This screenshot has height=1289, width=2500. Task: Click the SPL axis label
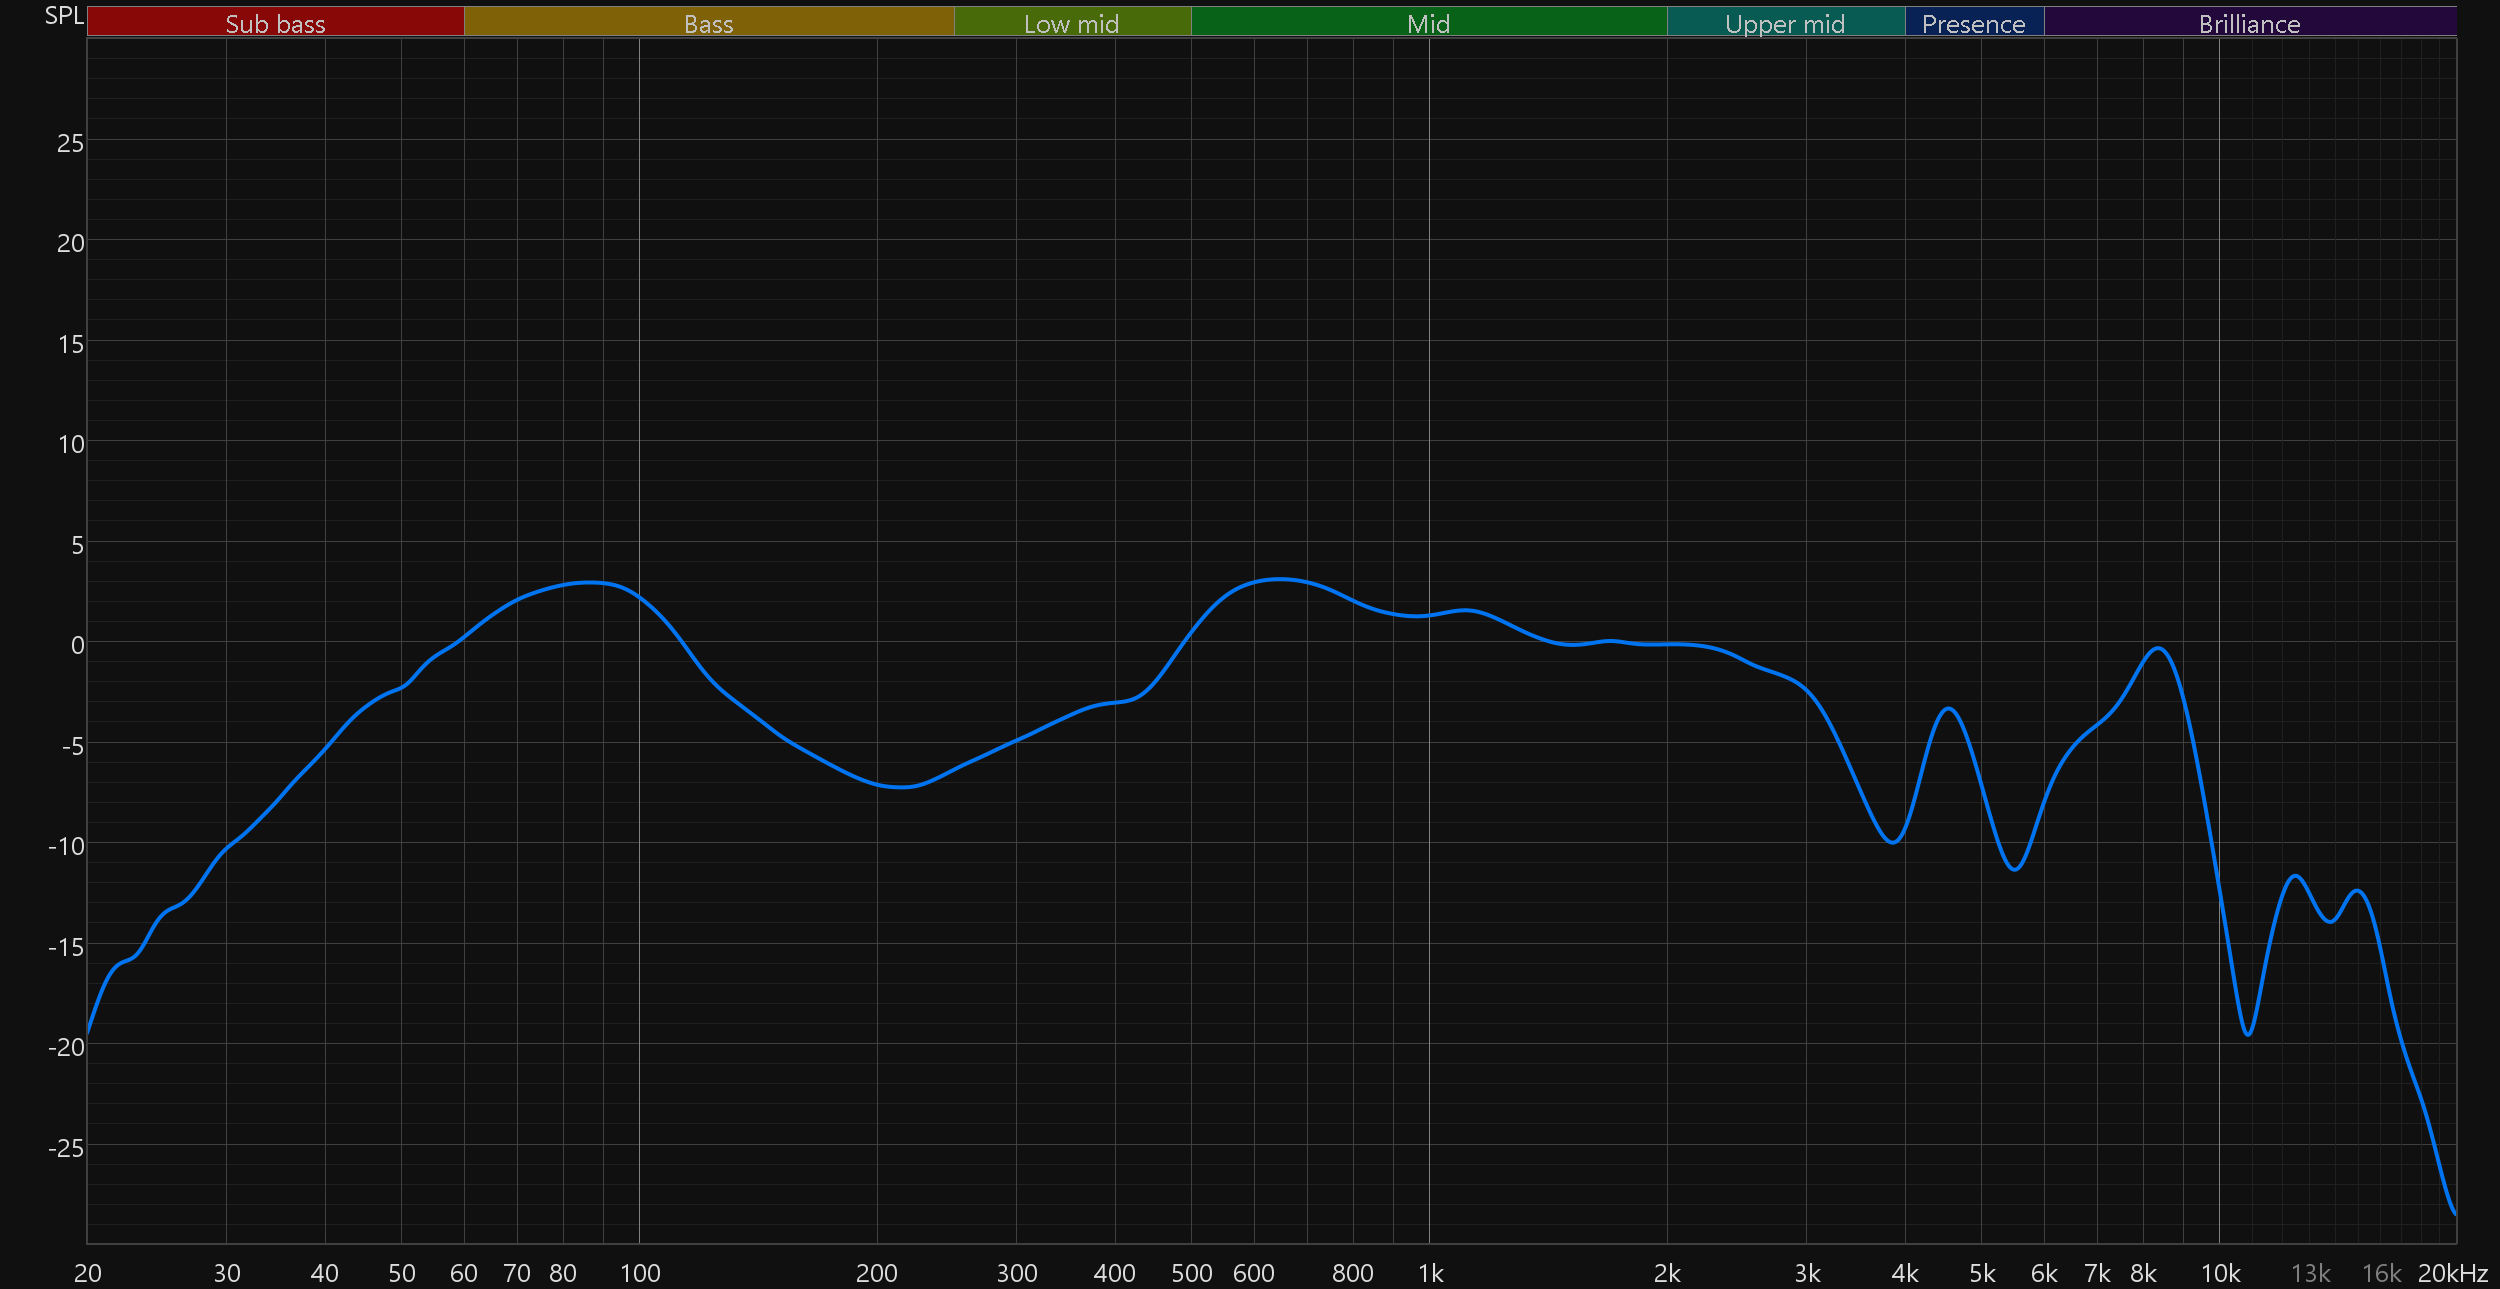click(x=64, y=16)
